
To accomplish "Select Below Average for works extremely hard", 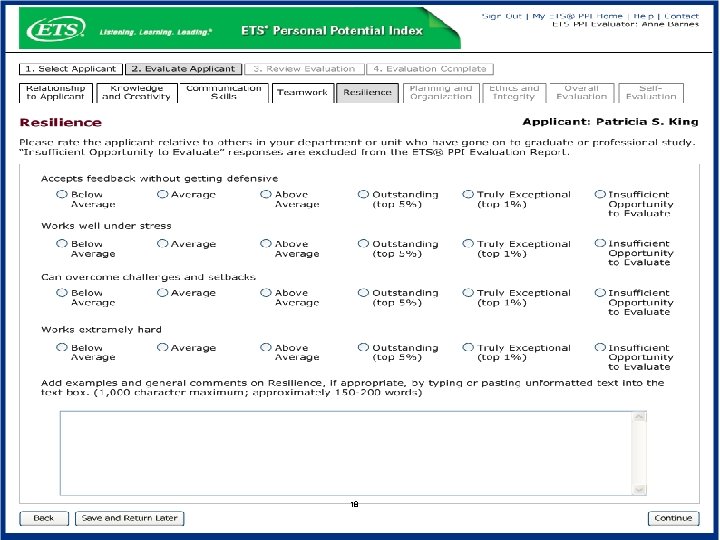I will pos(62,348).
